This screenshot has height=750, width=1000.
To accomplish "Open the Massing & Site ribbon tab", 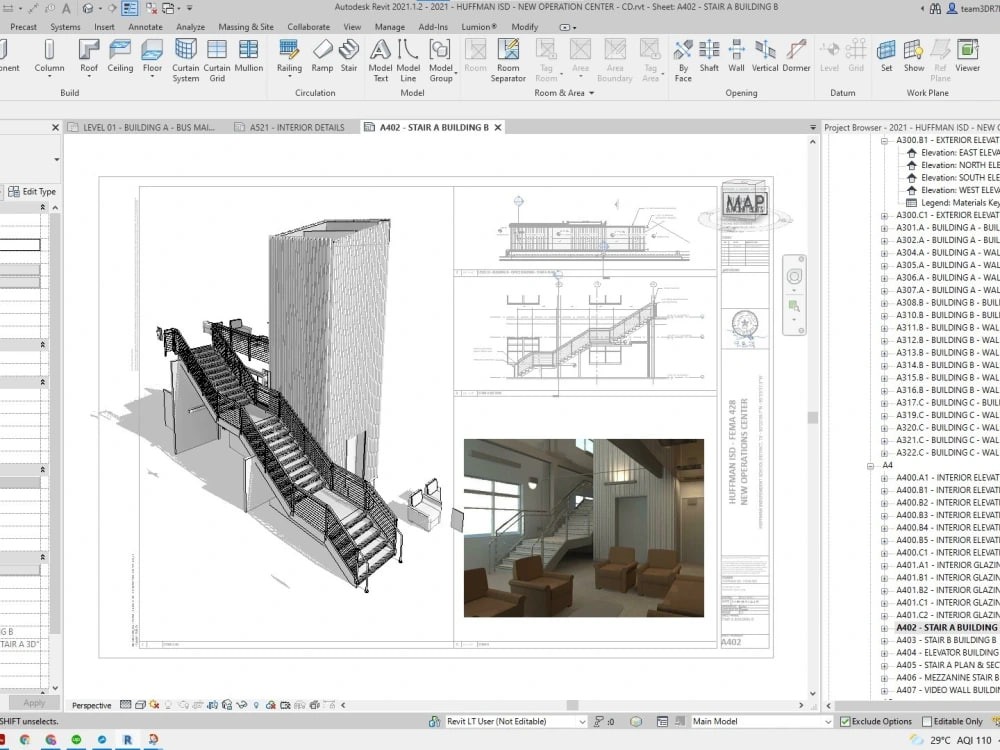I will 246,27.
